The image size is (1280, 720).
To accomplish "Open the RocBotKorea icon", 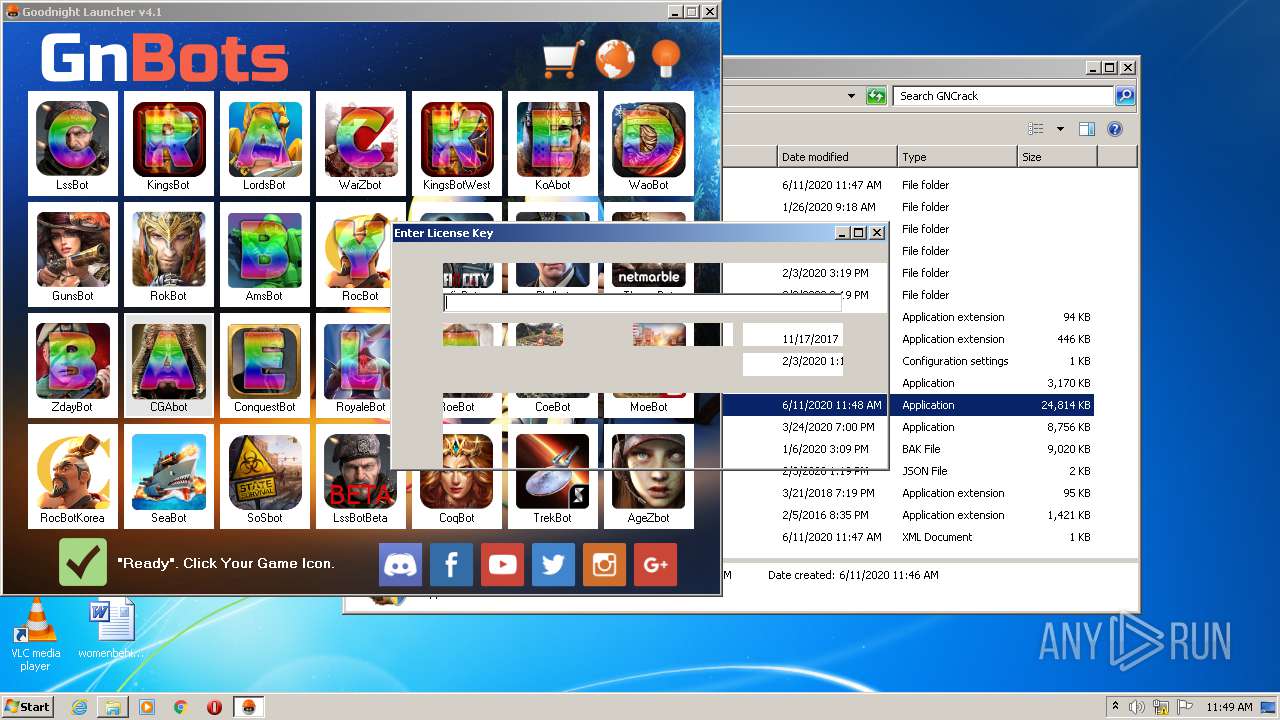I will (72, 476).
